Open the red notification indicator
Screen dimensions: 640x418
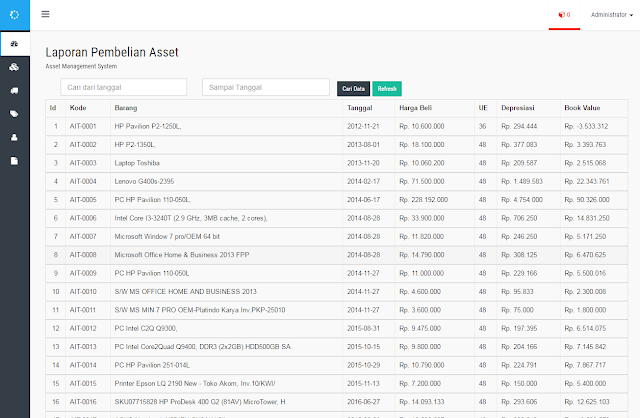coord(564,15)
